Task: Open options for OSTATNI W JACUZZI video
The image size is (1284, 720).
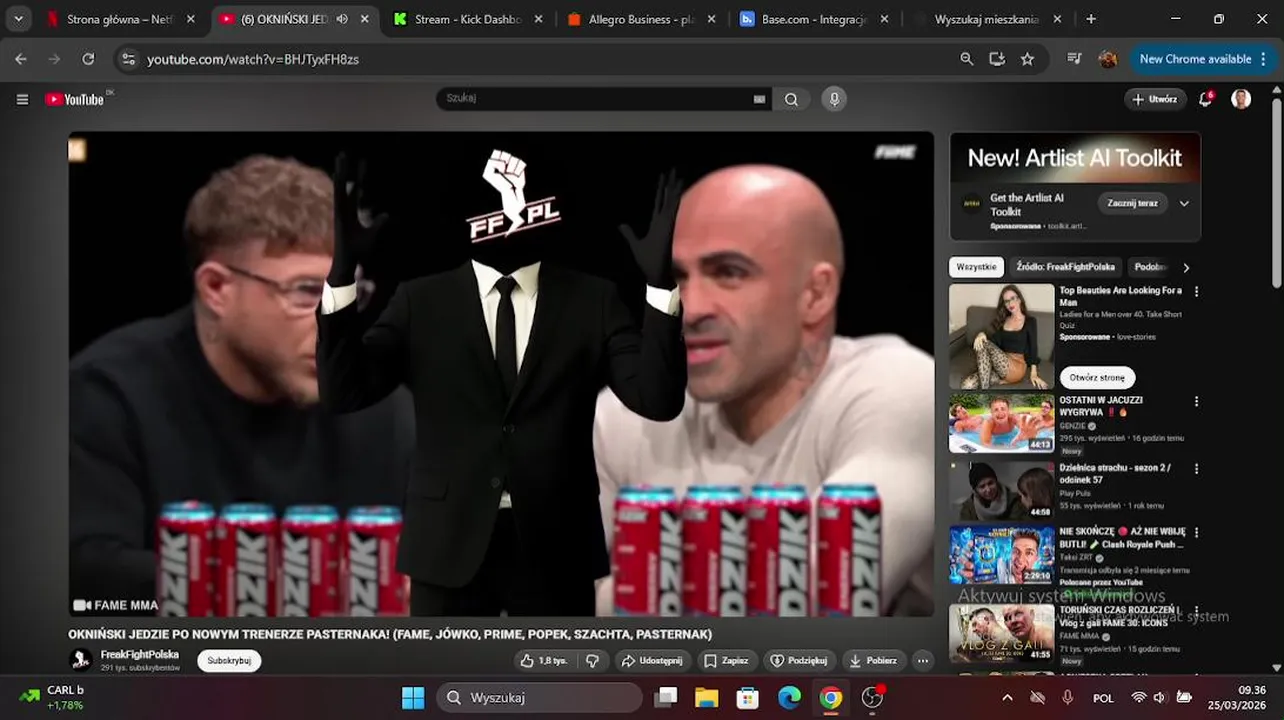Action: tap(1196, 401)
